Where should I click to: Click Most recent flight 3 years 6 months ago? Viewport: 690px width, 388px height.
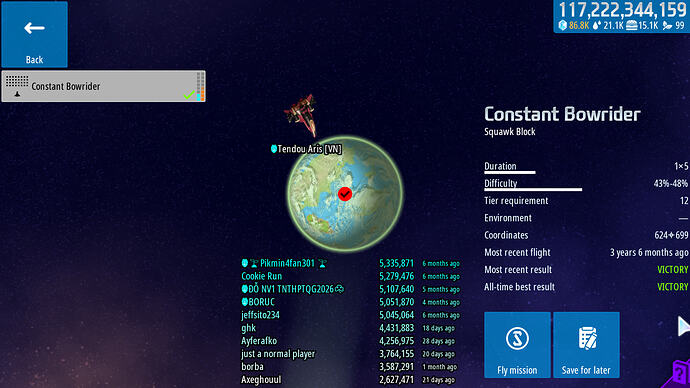[649, 253]
